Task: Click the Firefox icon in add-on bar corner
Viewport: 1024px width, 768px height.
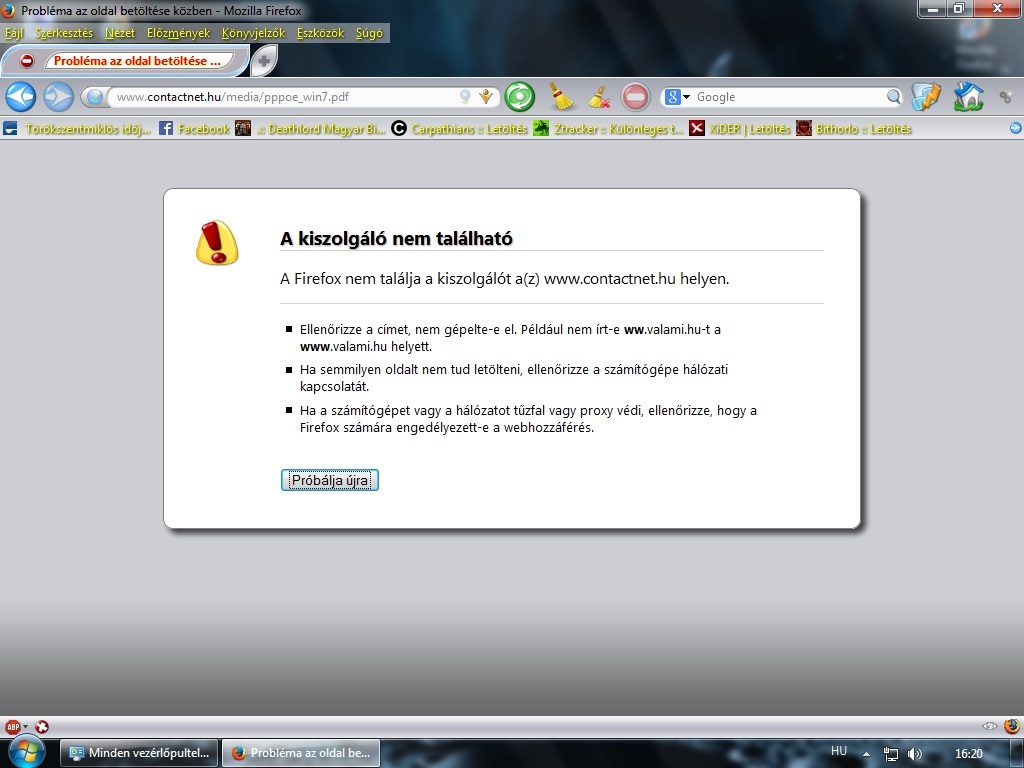Action: 1012,726
